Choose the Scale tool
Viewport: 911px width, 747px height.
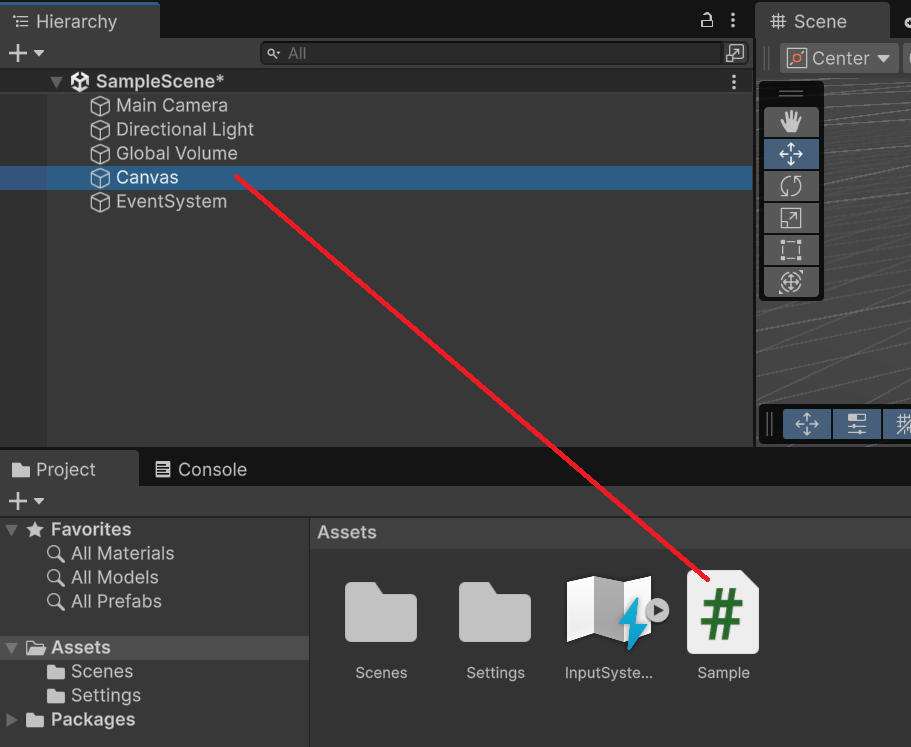[x=790, y=218]
